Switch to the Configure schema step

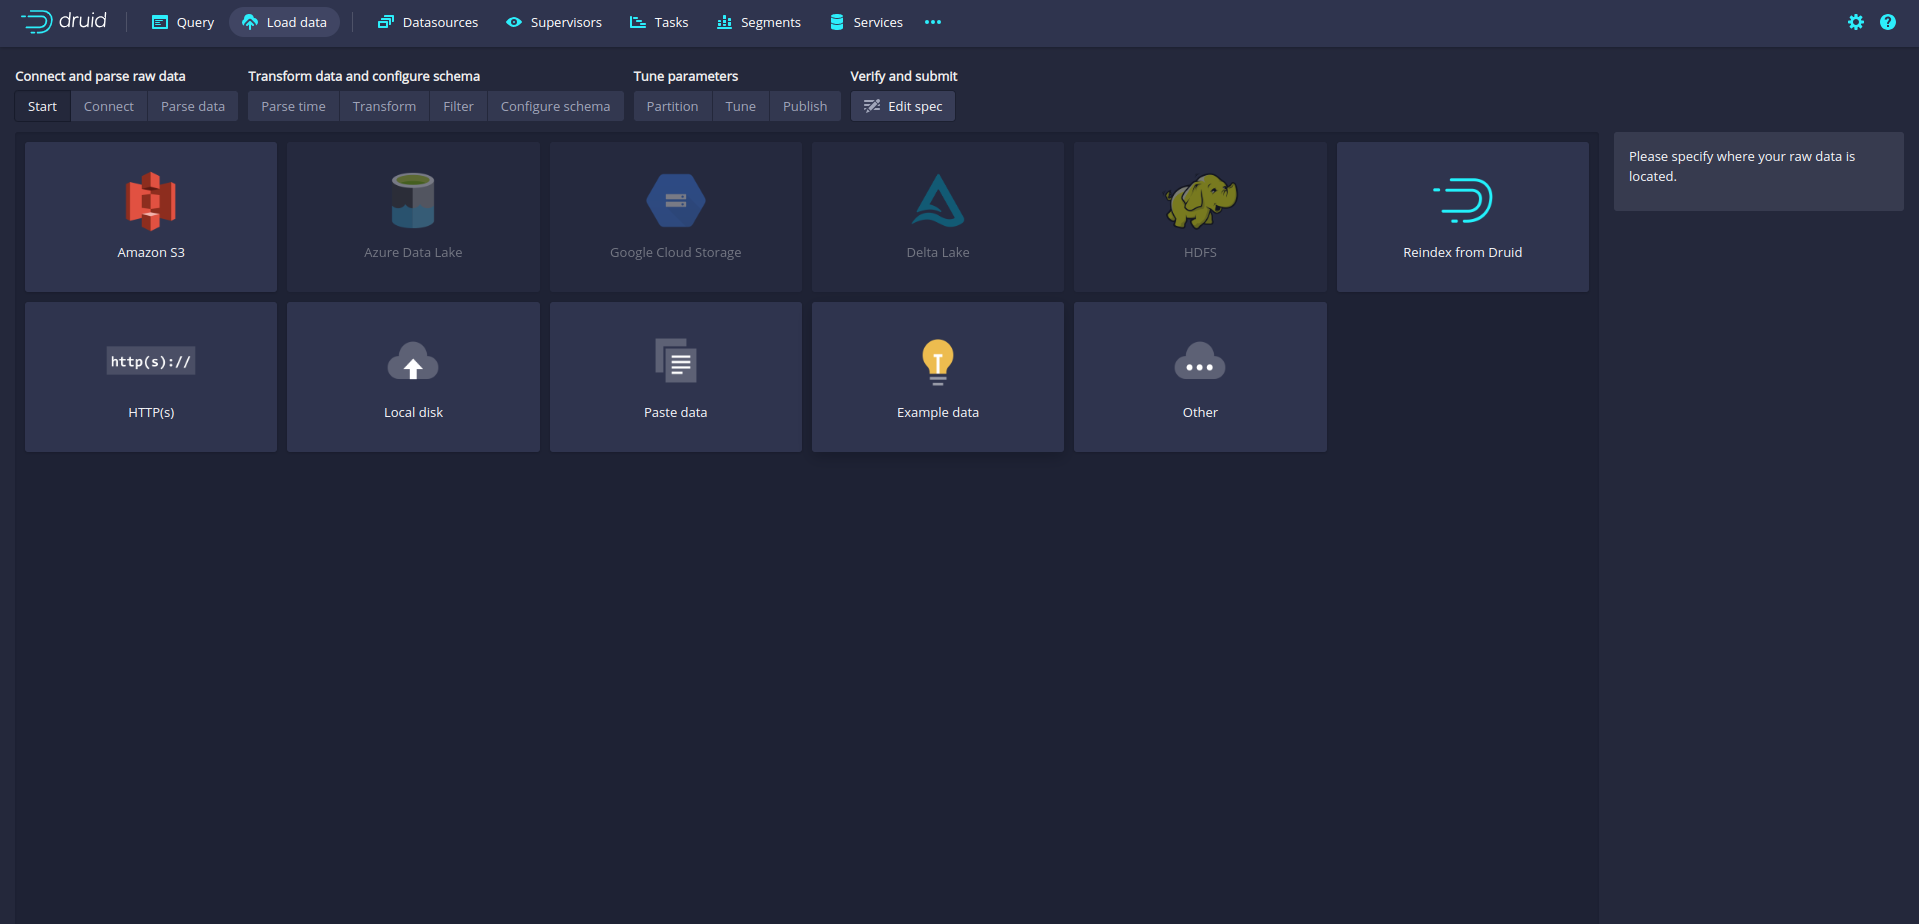coord(555,106)
